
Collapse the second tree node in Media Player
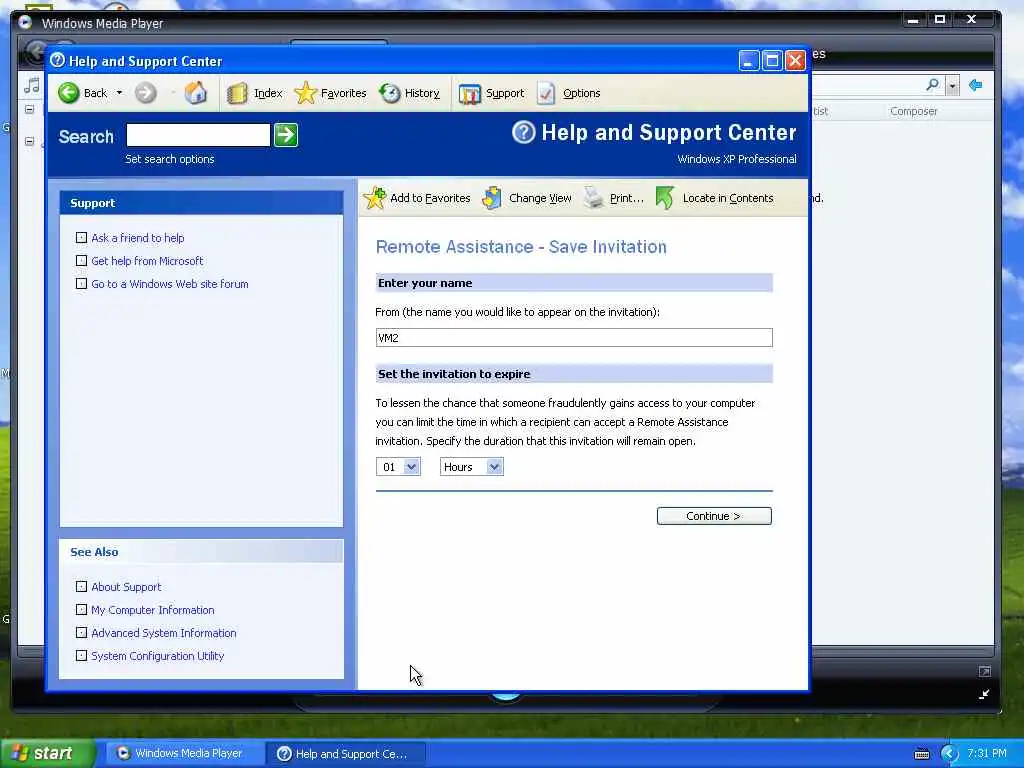pos(29,141)
